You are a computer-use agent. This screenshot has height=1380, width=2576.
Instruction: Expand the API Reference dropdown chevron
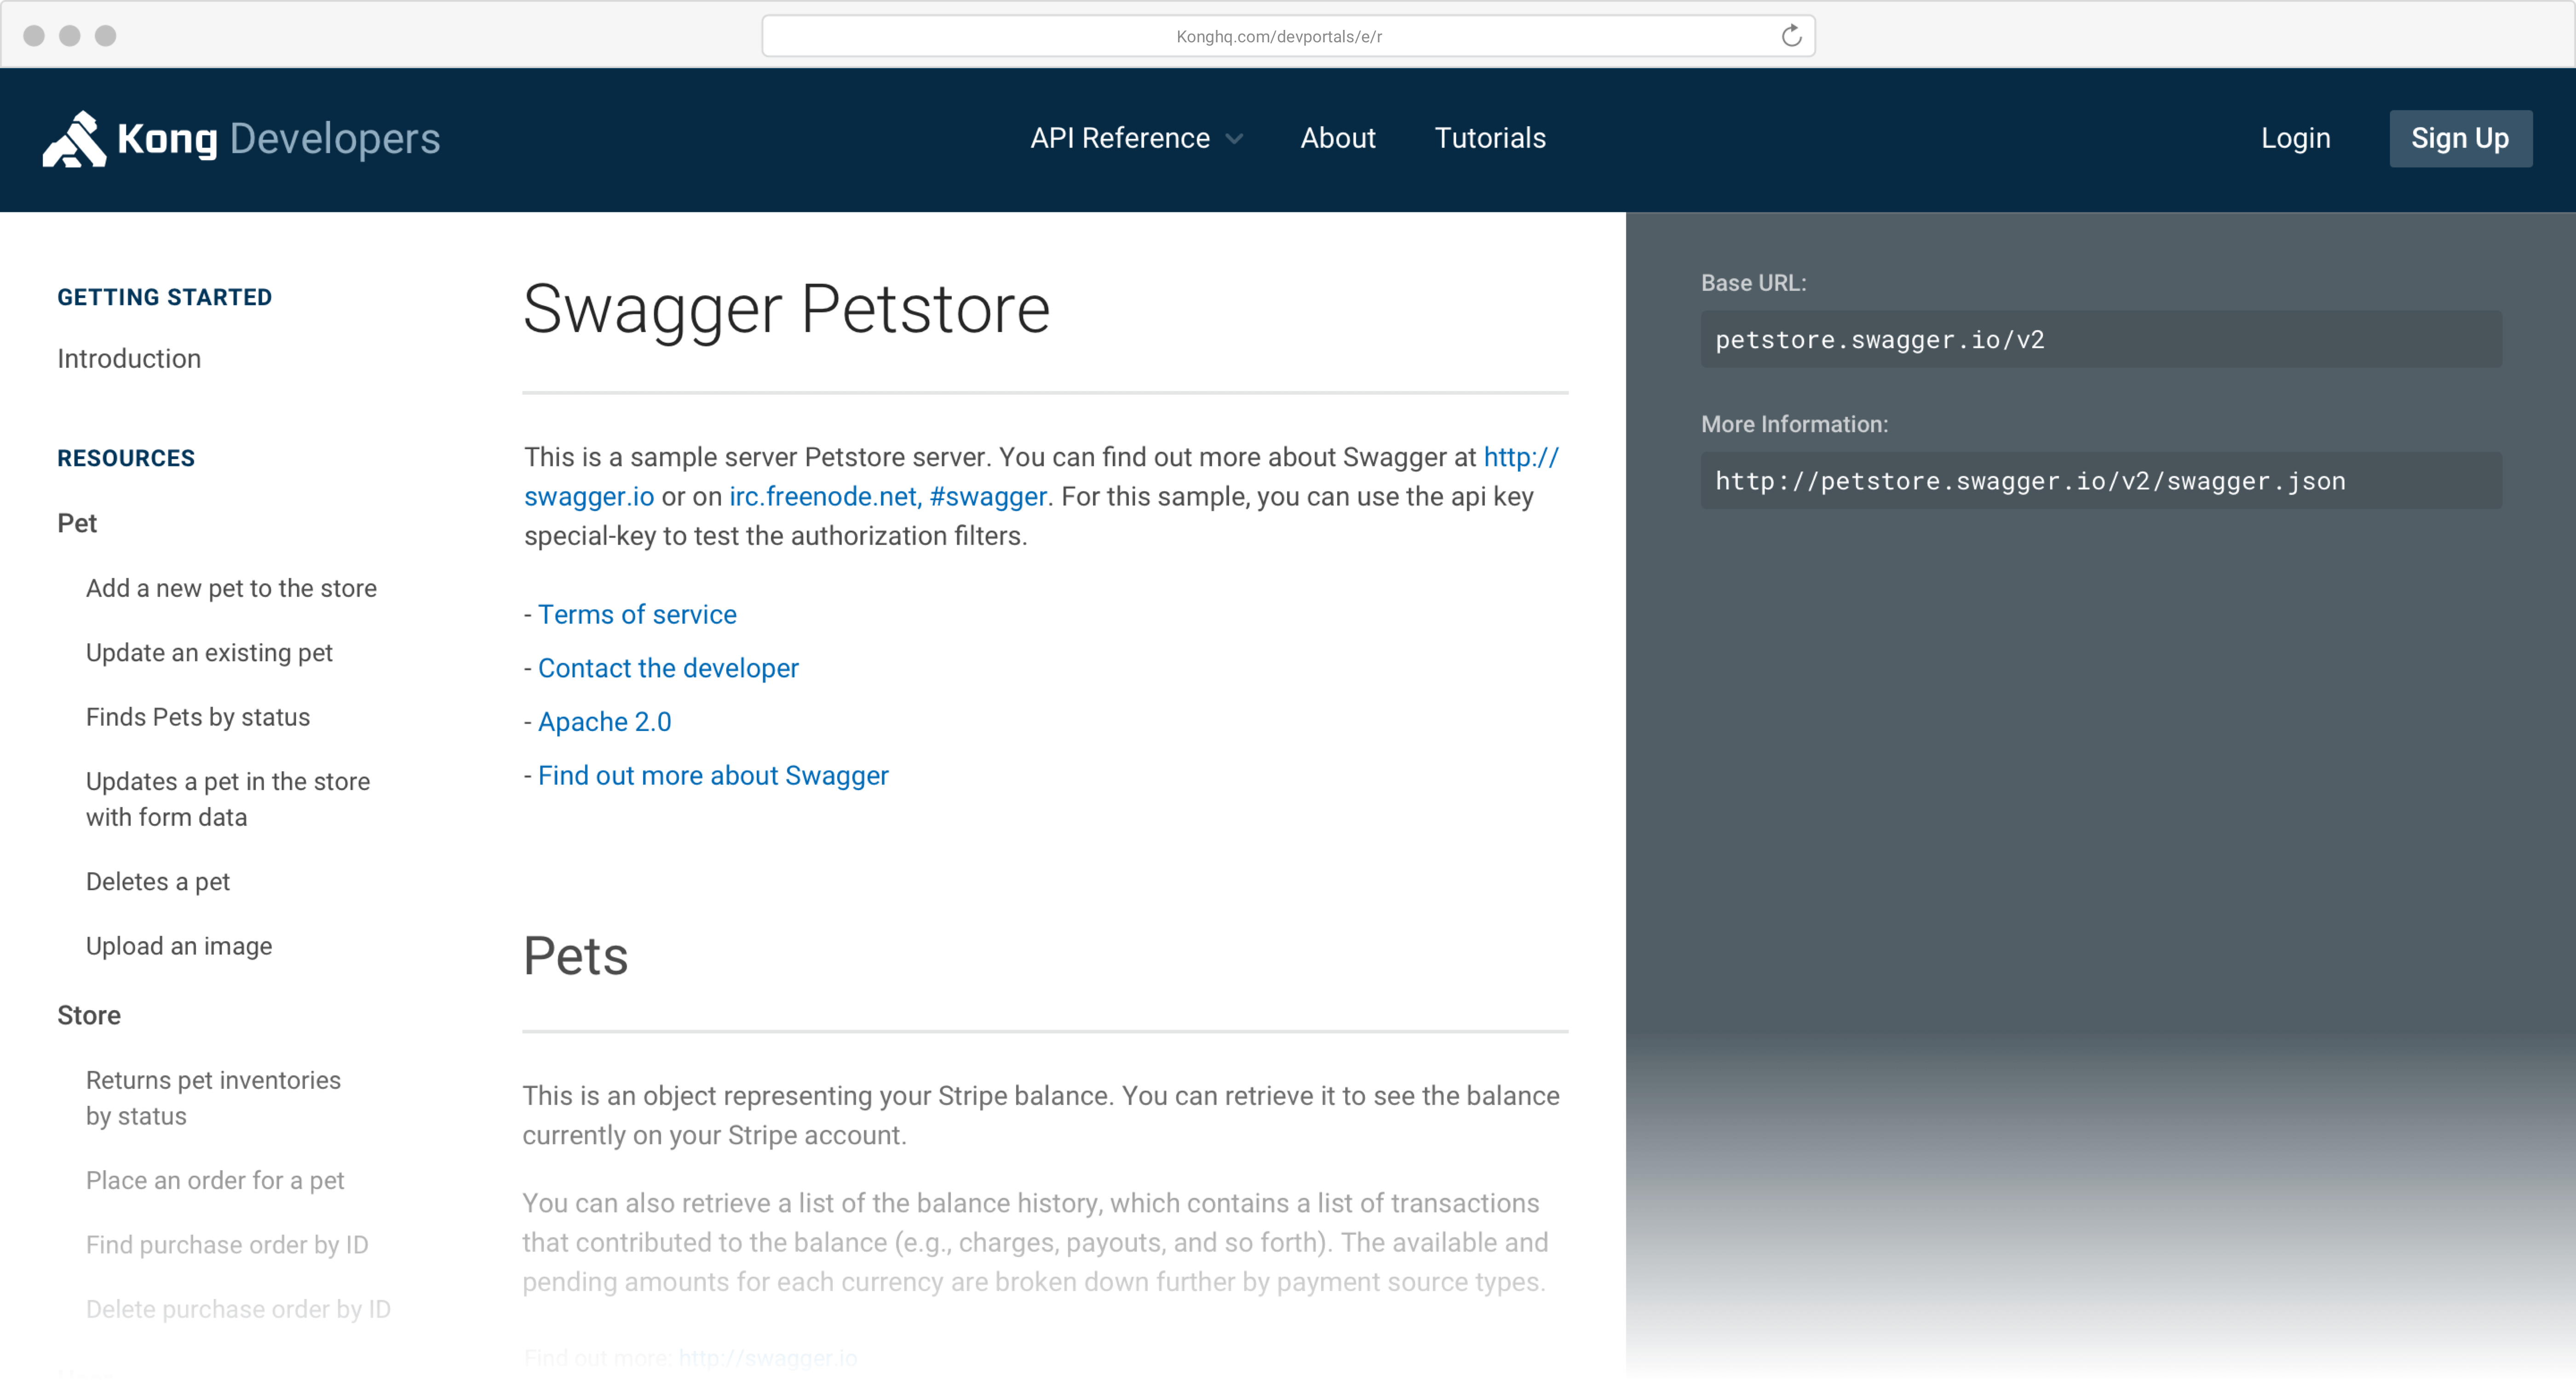pos(1235,139)
